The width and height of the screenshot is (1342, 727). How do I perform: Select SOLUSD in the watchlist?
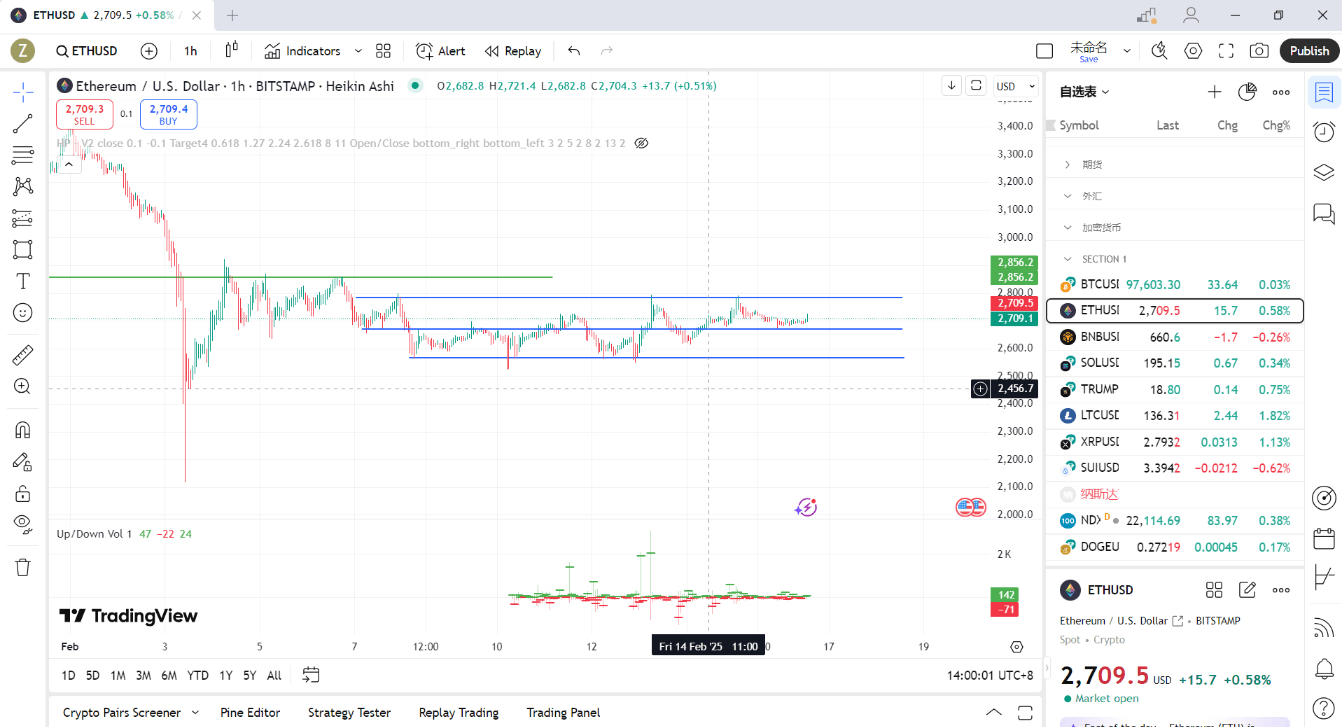(x=1175, y=362)
